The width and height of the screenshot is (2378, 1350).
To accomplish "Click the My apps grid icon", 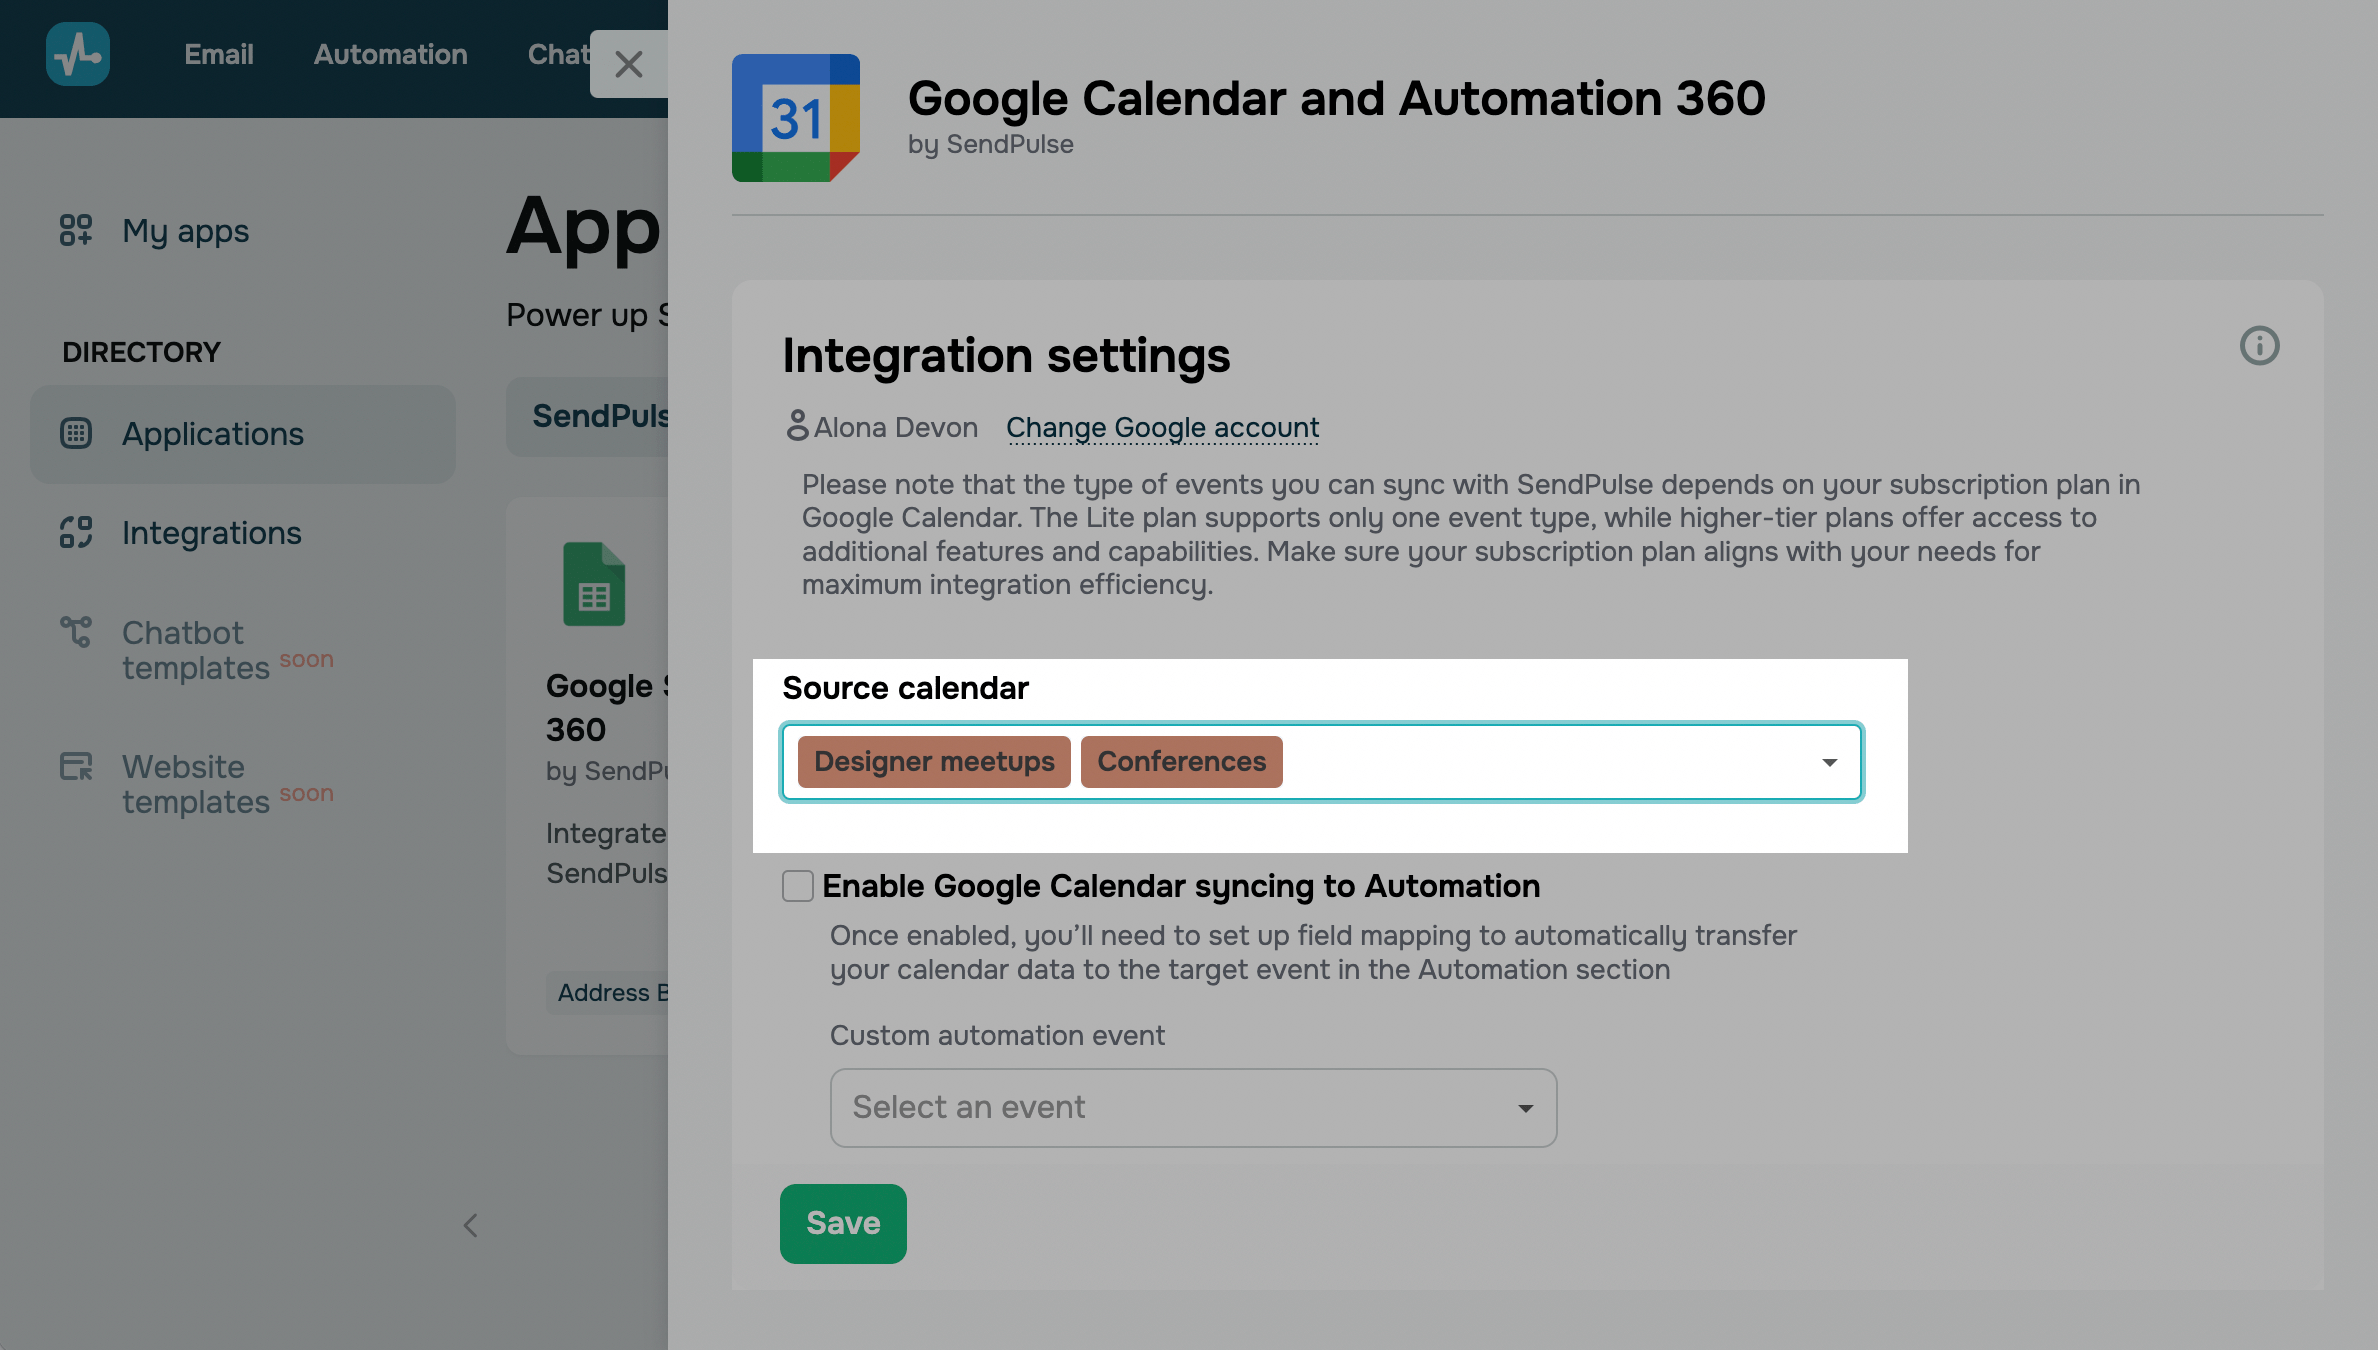I will (76, 230).
